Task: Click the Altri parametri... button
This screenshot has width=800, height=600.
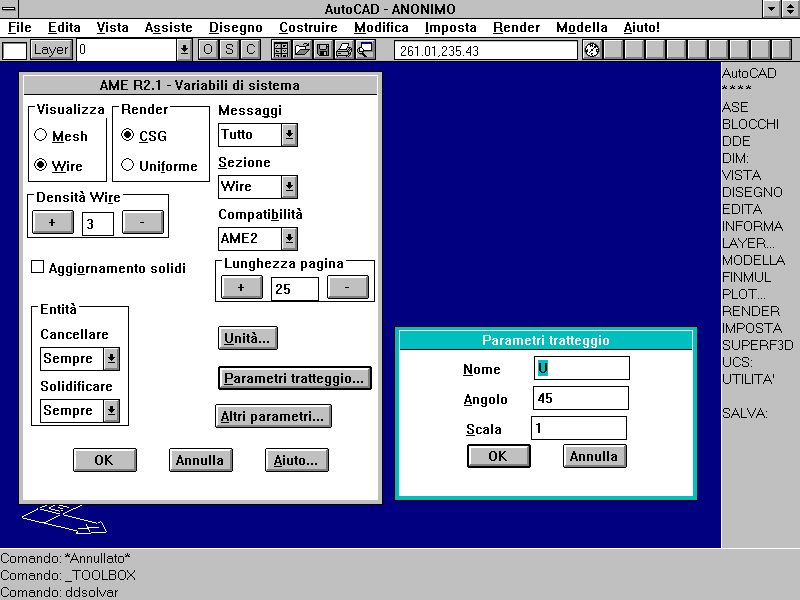Action: tap(273, 416)
